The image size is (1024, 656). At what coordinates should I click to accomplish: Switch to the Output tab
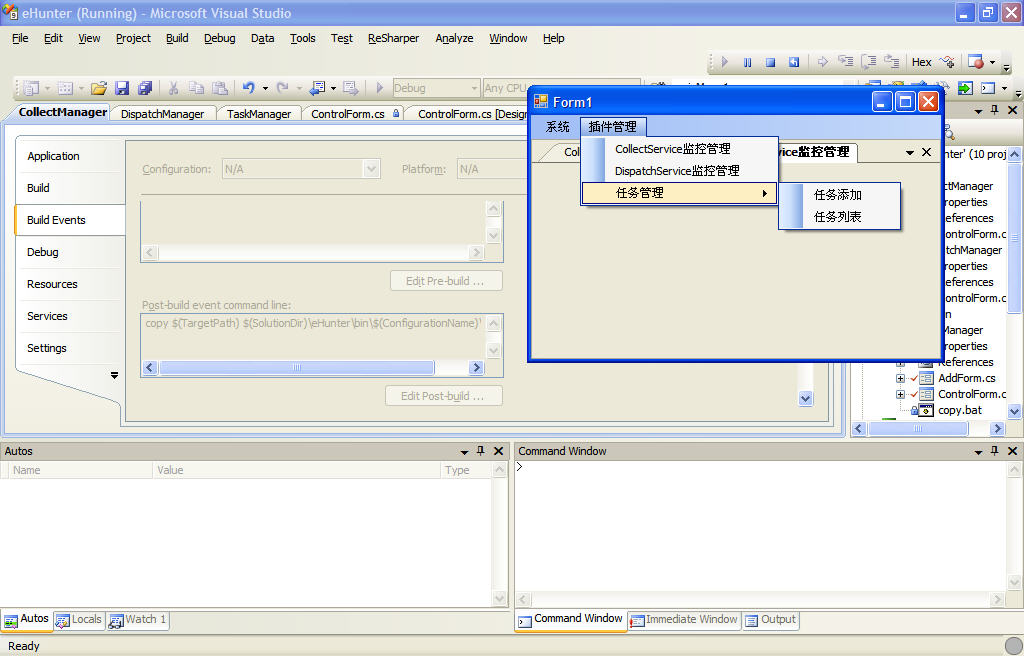771,619
